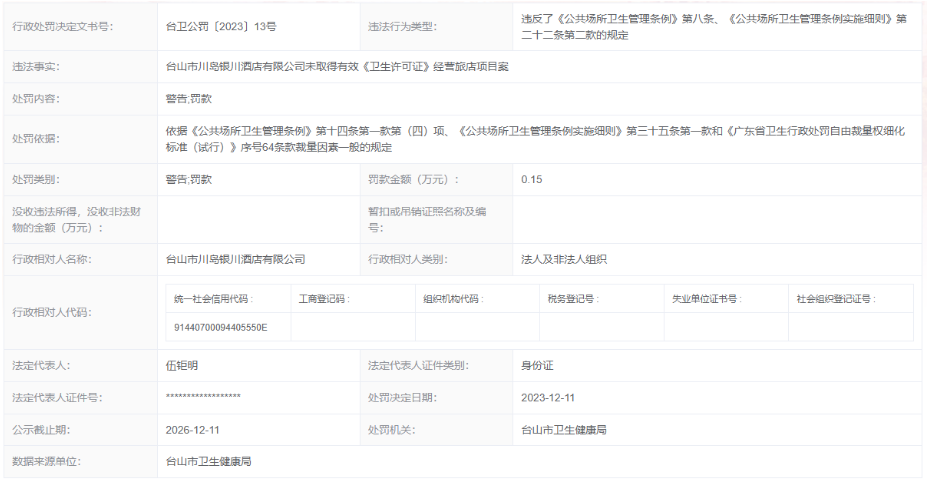This screenshot has width=930, height=483.
Task: Click the 法人及非法人组织 category value
Action: (x=564, y=259)
